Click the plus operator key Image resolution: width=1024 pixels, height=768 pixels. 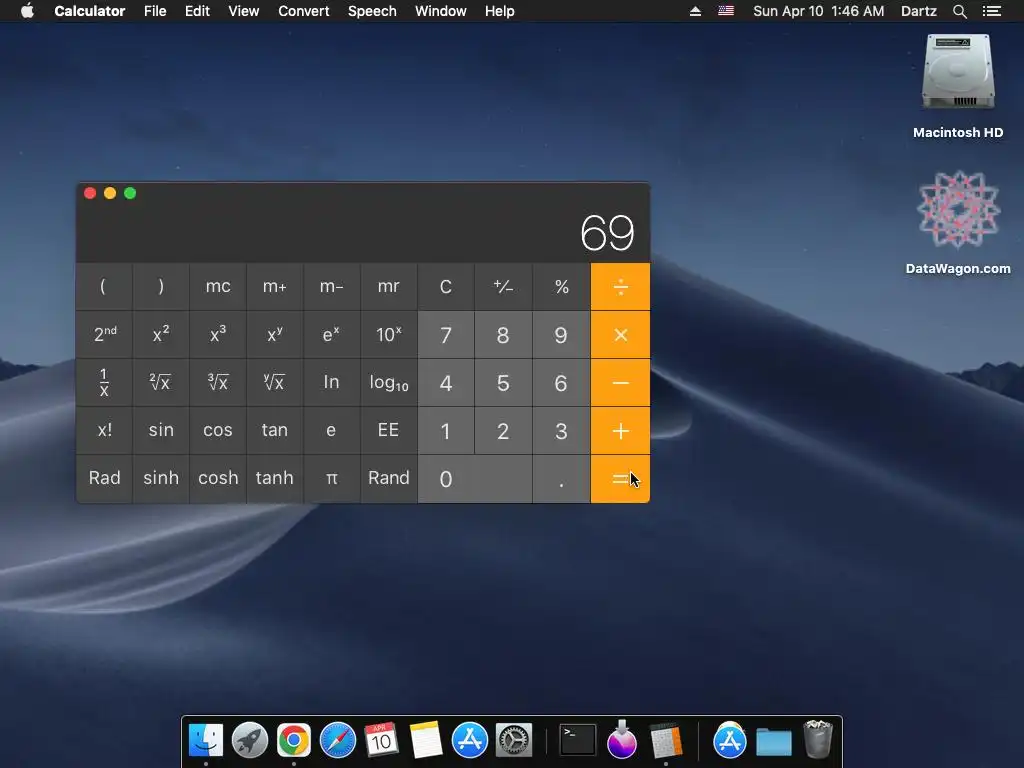click(x=620, y=431)
